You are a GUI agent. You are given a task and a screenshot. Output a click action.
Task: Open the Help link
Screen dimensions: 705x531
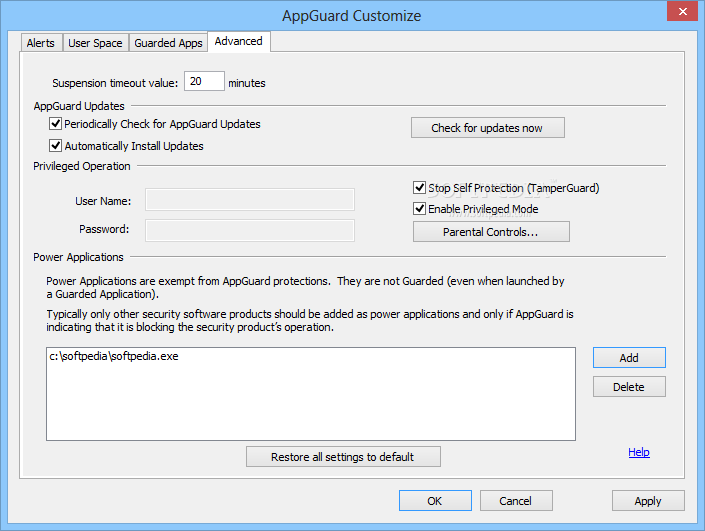pyautogui.click(x=639, y=452)
